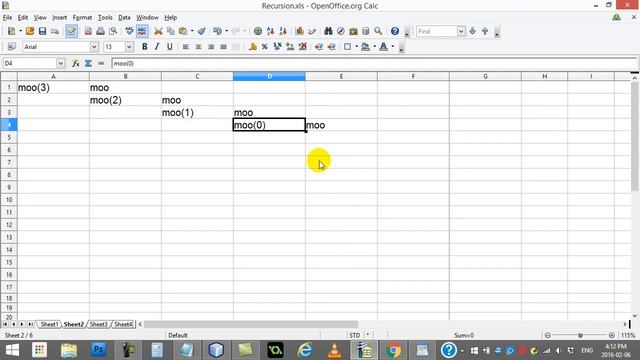The width and height of the screenshot is (640, 360).
Task: Toggle AutoSpellcheck icon
Action: click(142, 31)
